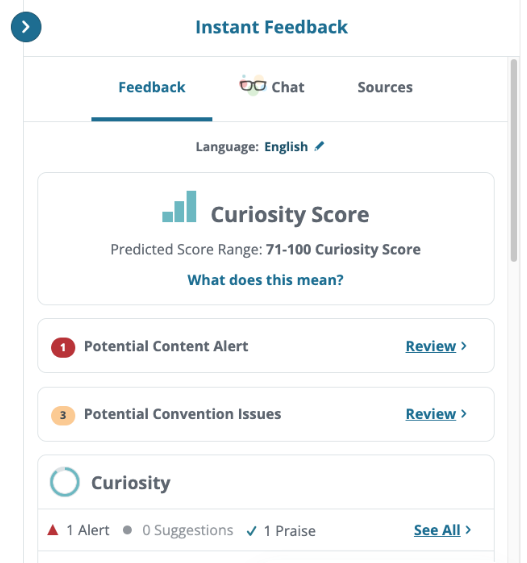This screenshot has width=527, height=563.
Task: Collapse the Instant Feedback panel with arrow button
Action: pos(26,27)
